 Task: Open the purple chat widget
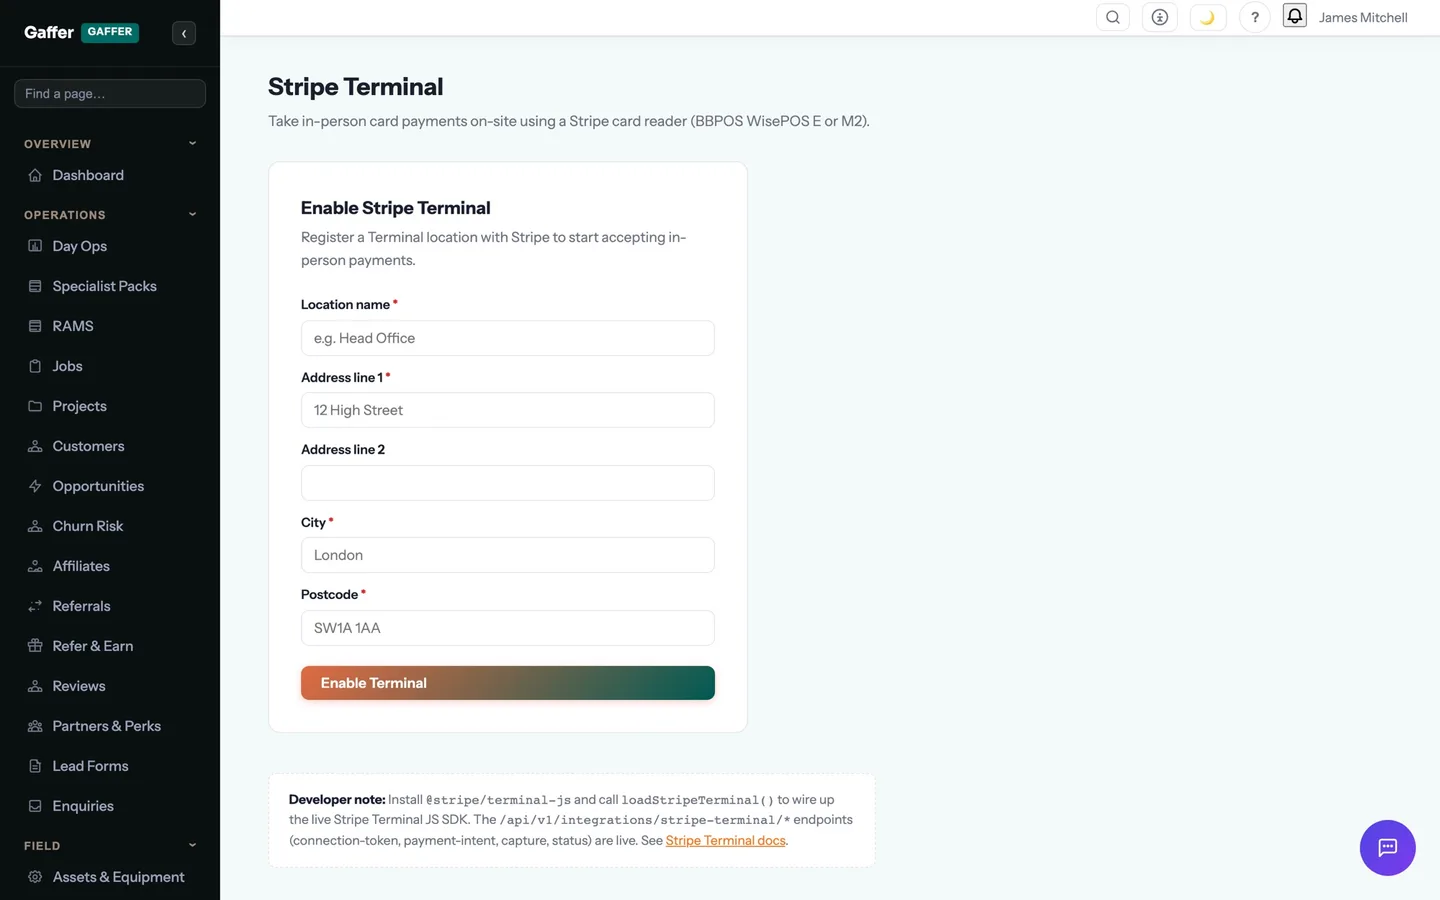point(1388,848)
